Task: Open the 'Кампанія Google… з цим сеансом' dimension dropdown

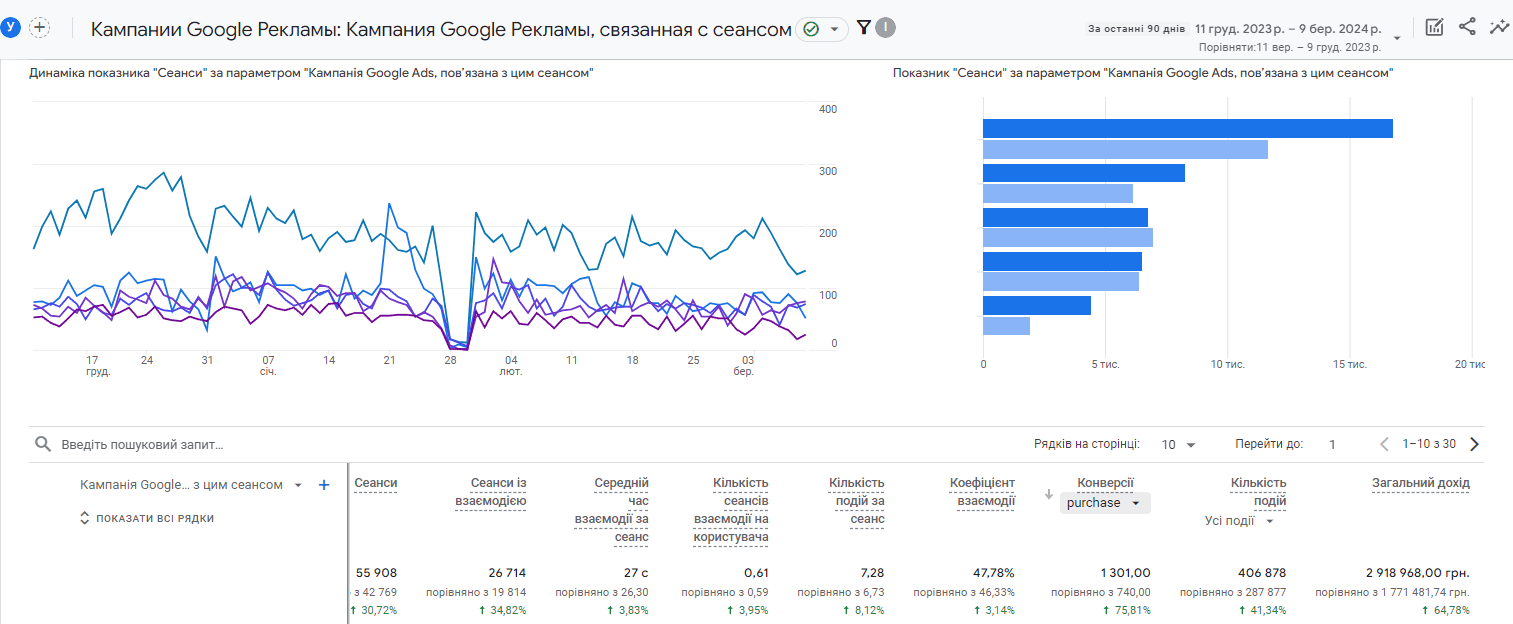Action: tap(191, 485)
